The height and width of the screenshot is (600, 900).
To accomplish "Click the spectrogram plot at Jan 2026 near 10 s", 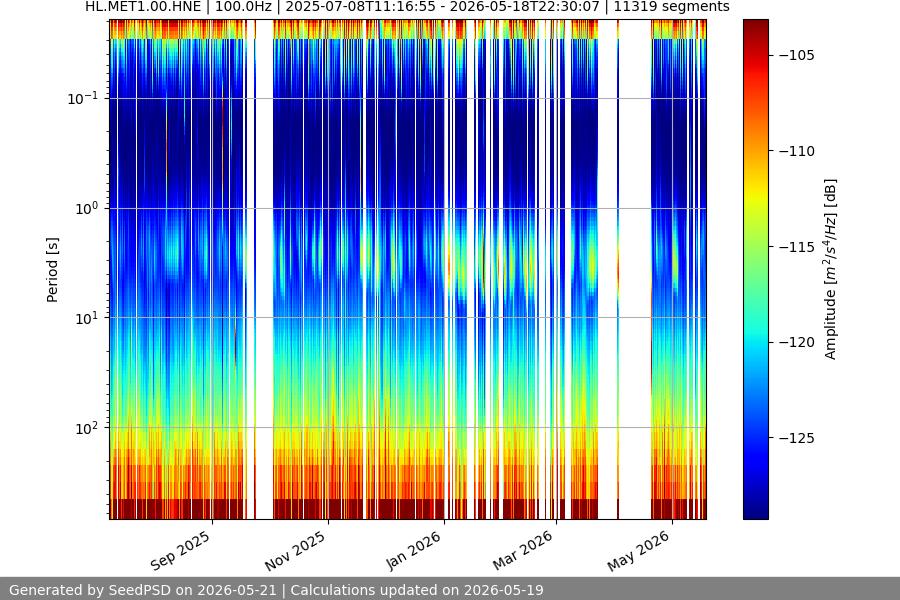I will (x=445, y=318).
